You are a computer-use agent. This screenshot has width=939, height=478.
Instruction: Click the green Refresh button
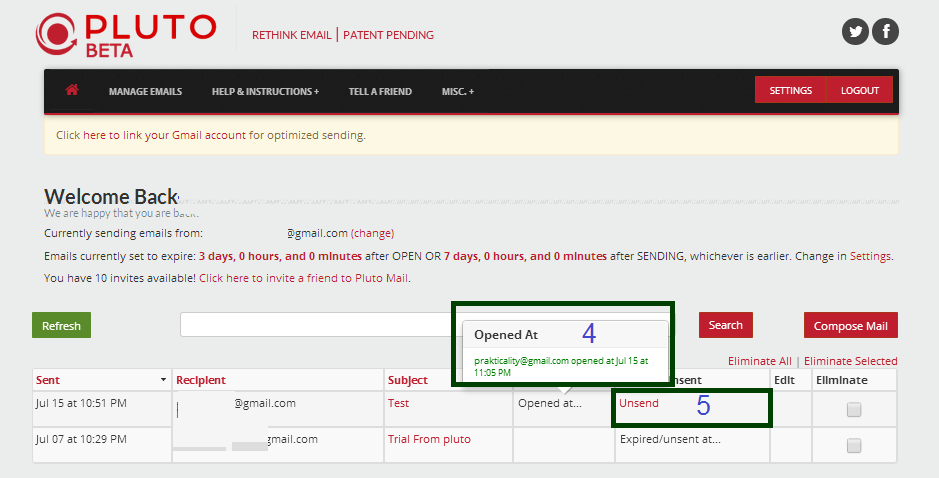[62, 325]
